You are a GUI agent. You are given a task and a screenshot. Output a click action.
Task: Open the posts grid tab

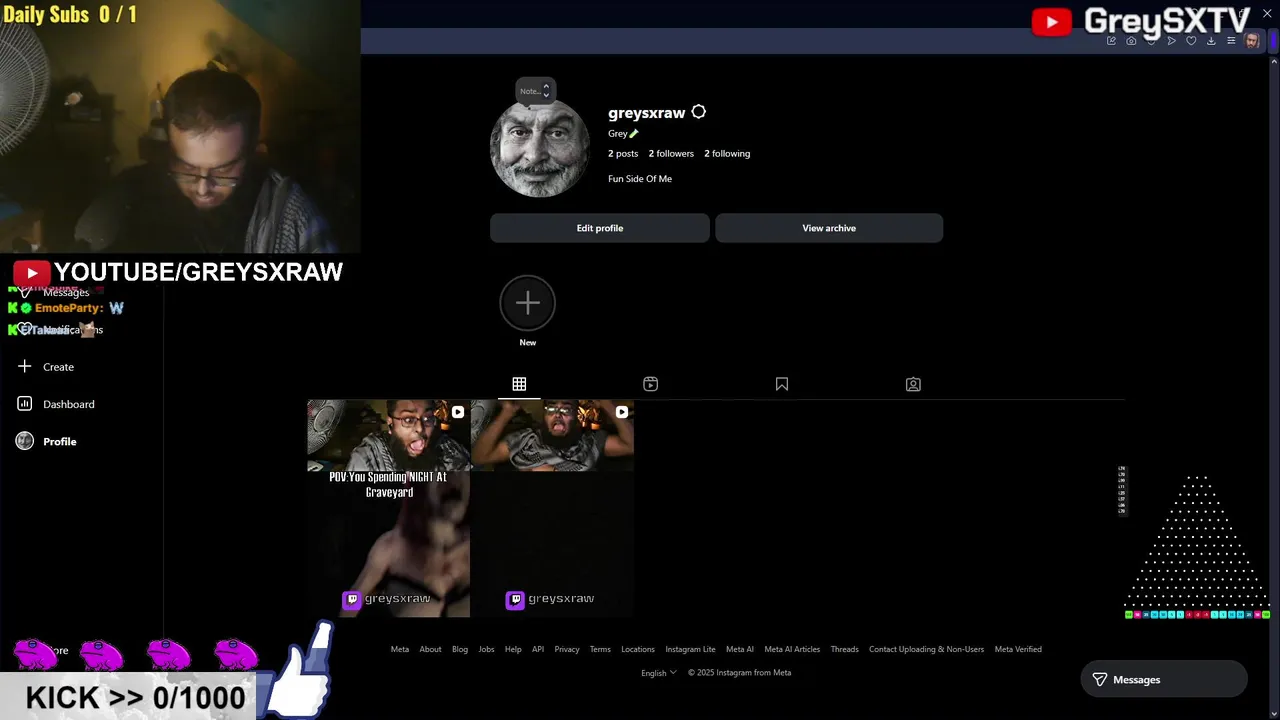pos(519,384)
